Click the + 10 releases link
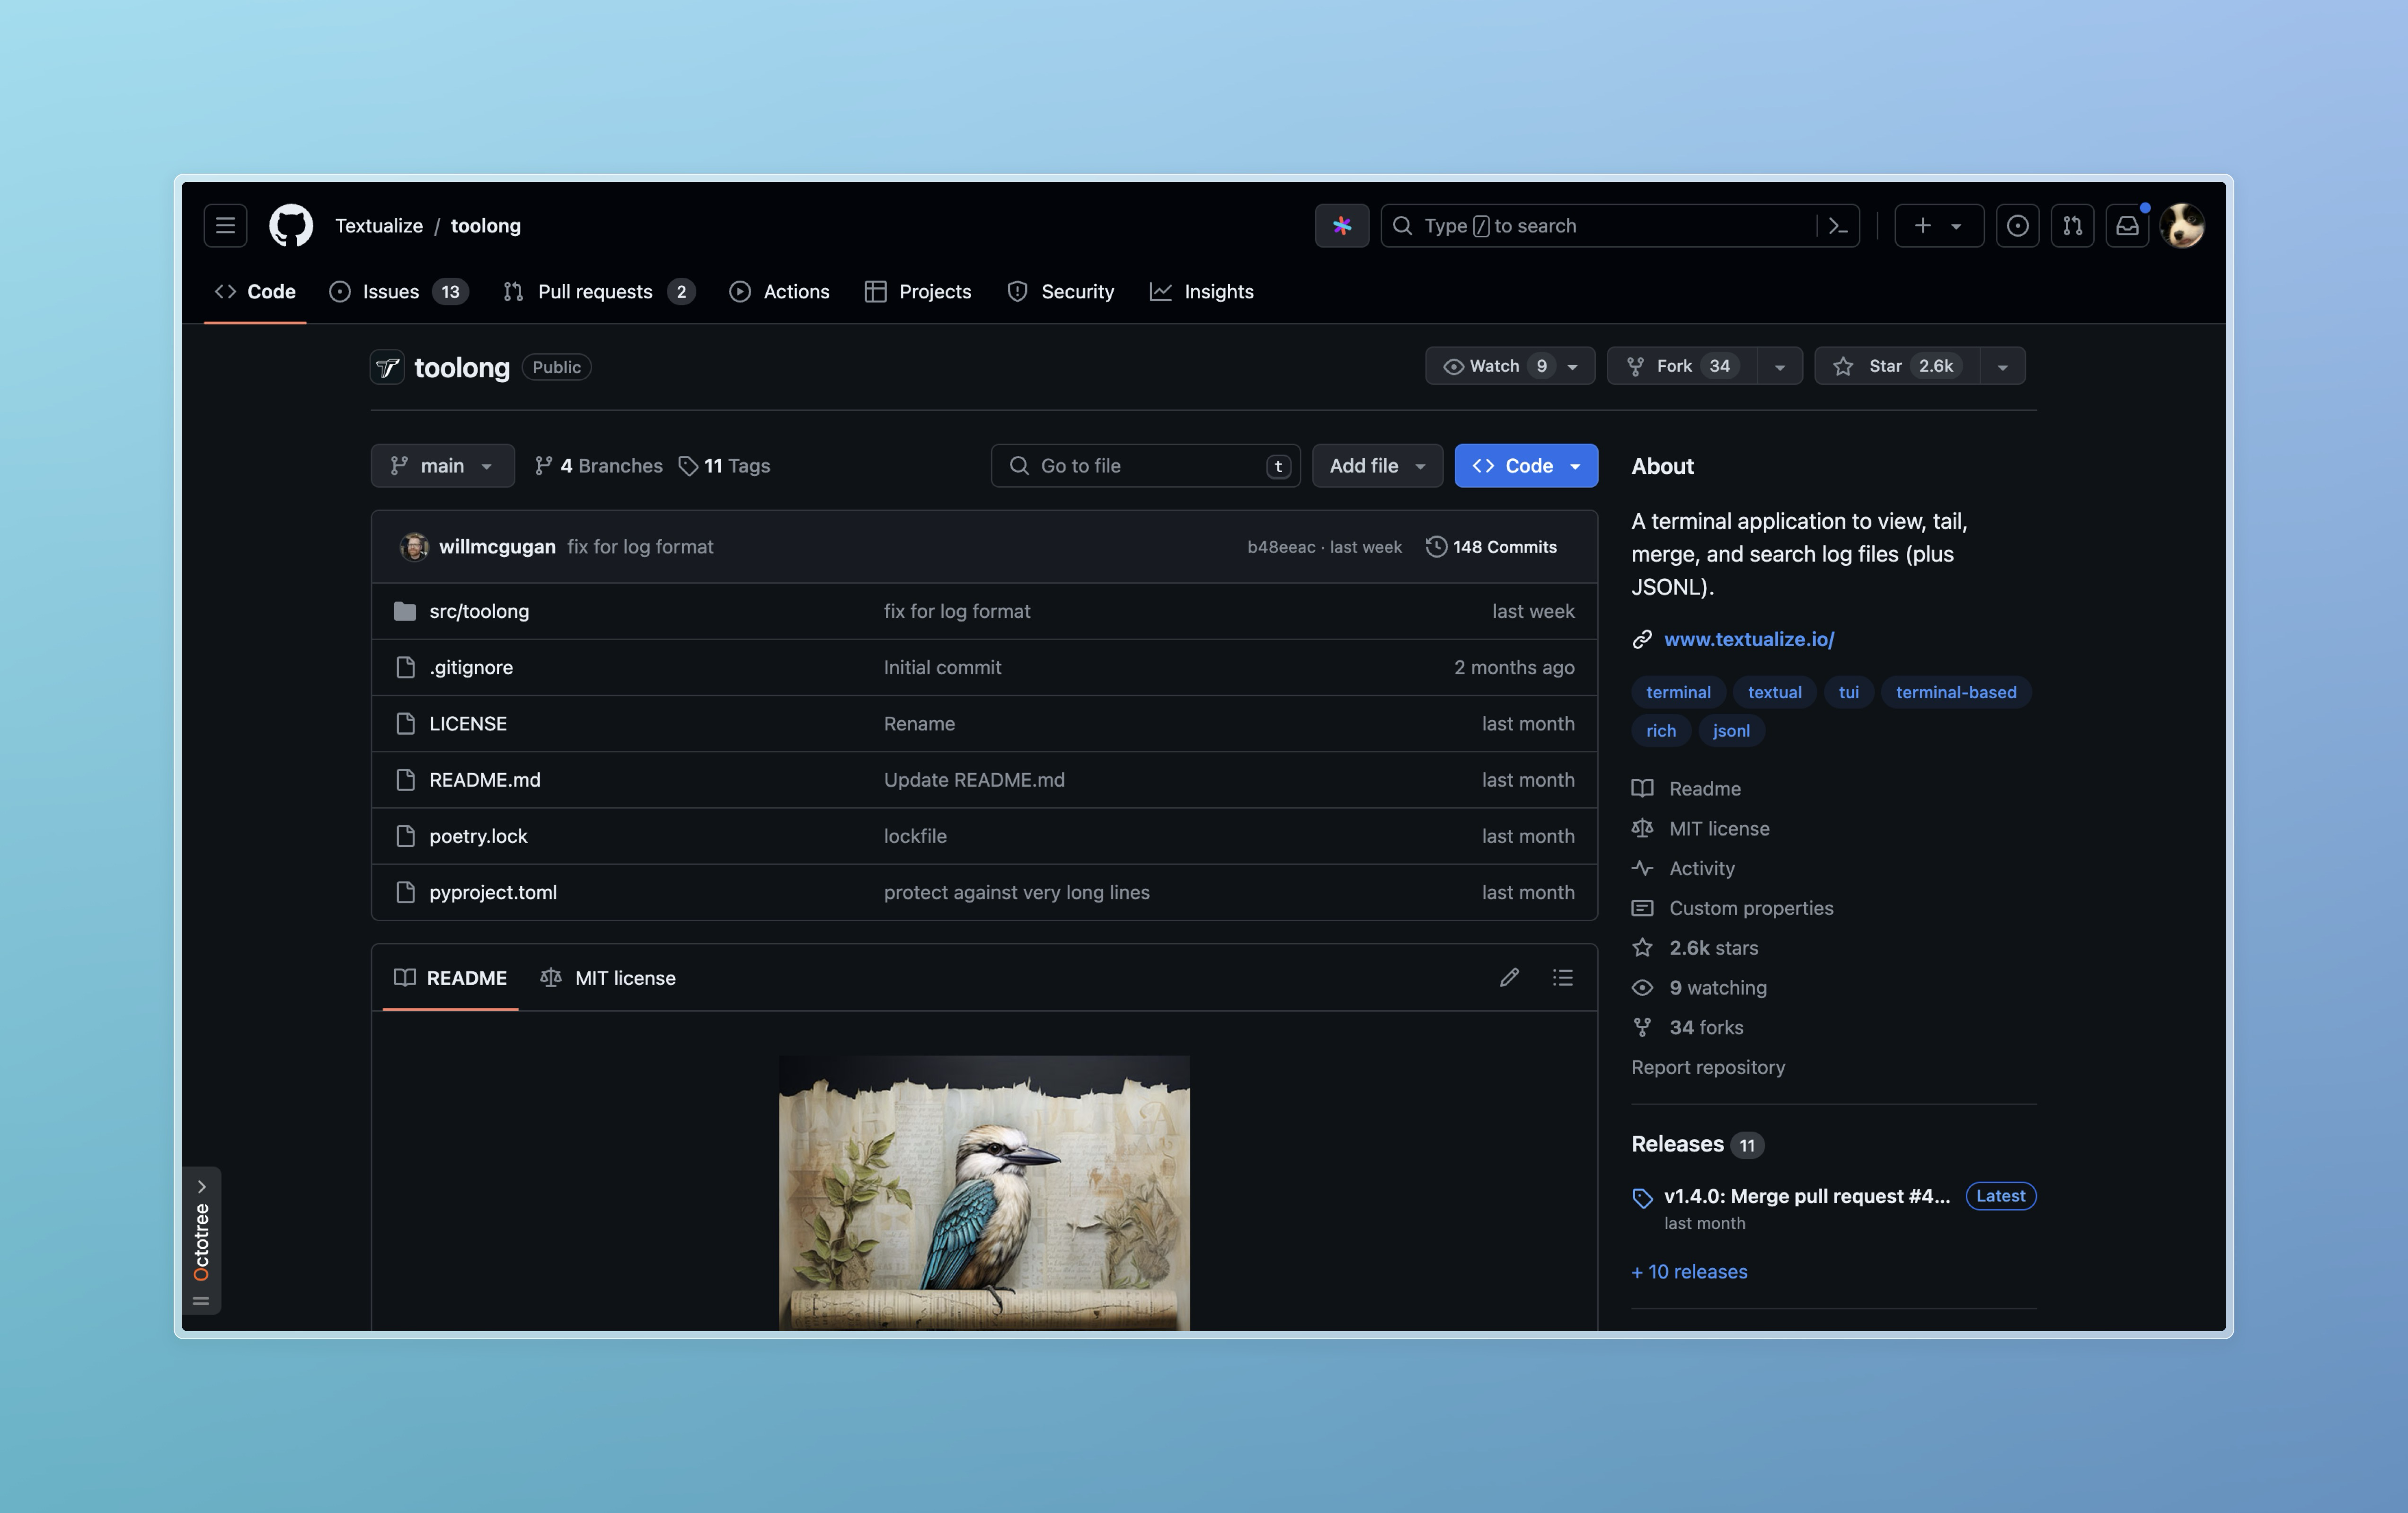Screen dimensions: 2408x1513 [1689, 1272]
